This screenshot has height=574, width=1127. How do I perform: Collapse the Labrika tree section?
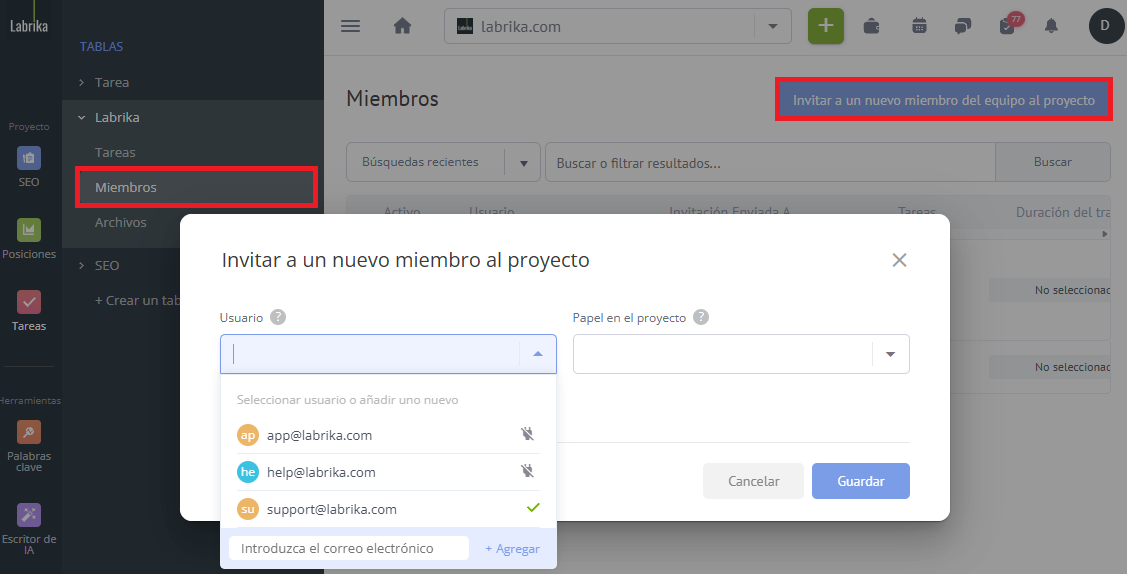click(x=81, y=117)
